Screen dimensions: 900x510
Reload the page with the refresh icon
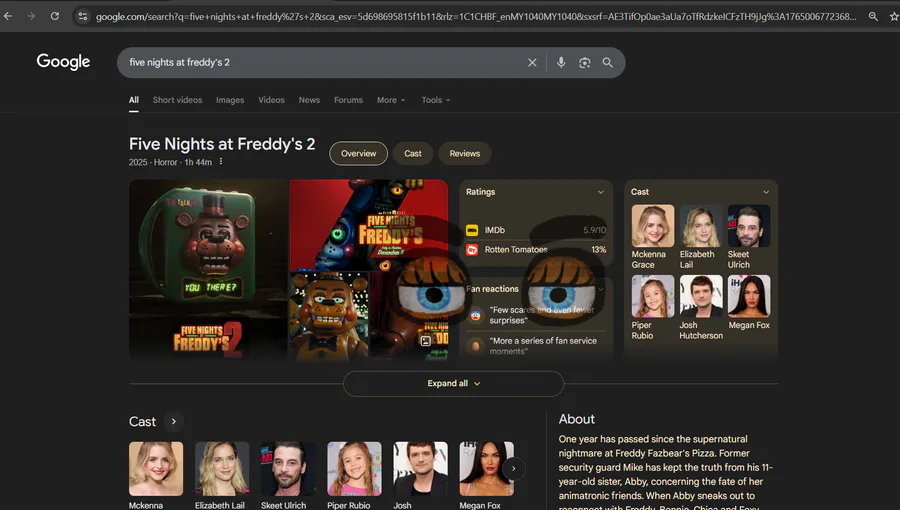55,16
